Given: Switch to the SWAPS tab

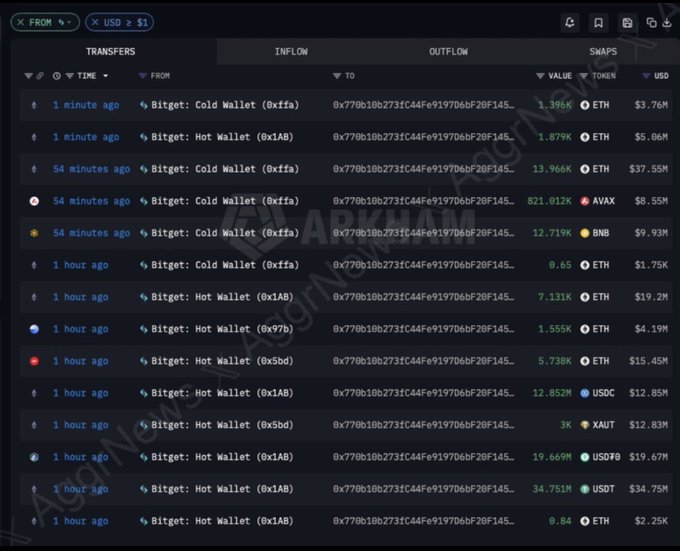Looking at the screenshot, I should [603, 52].
